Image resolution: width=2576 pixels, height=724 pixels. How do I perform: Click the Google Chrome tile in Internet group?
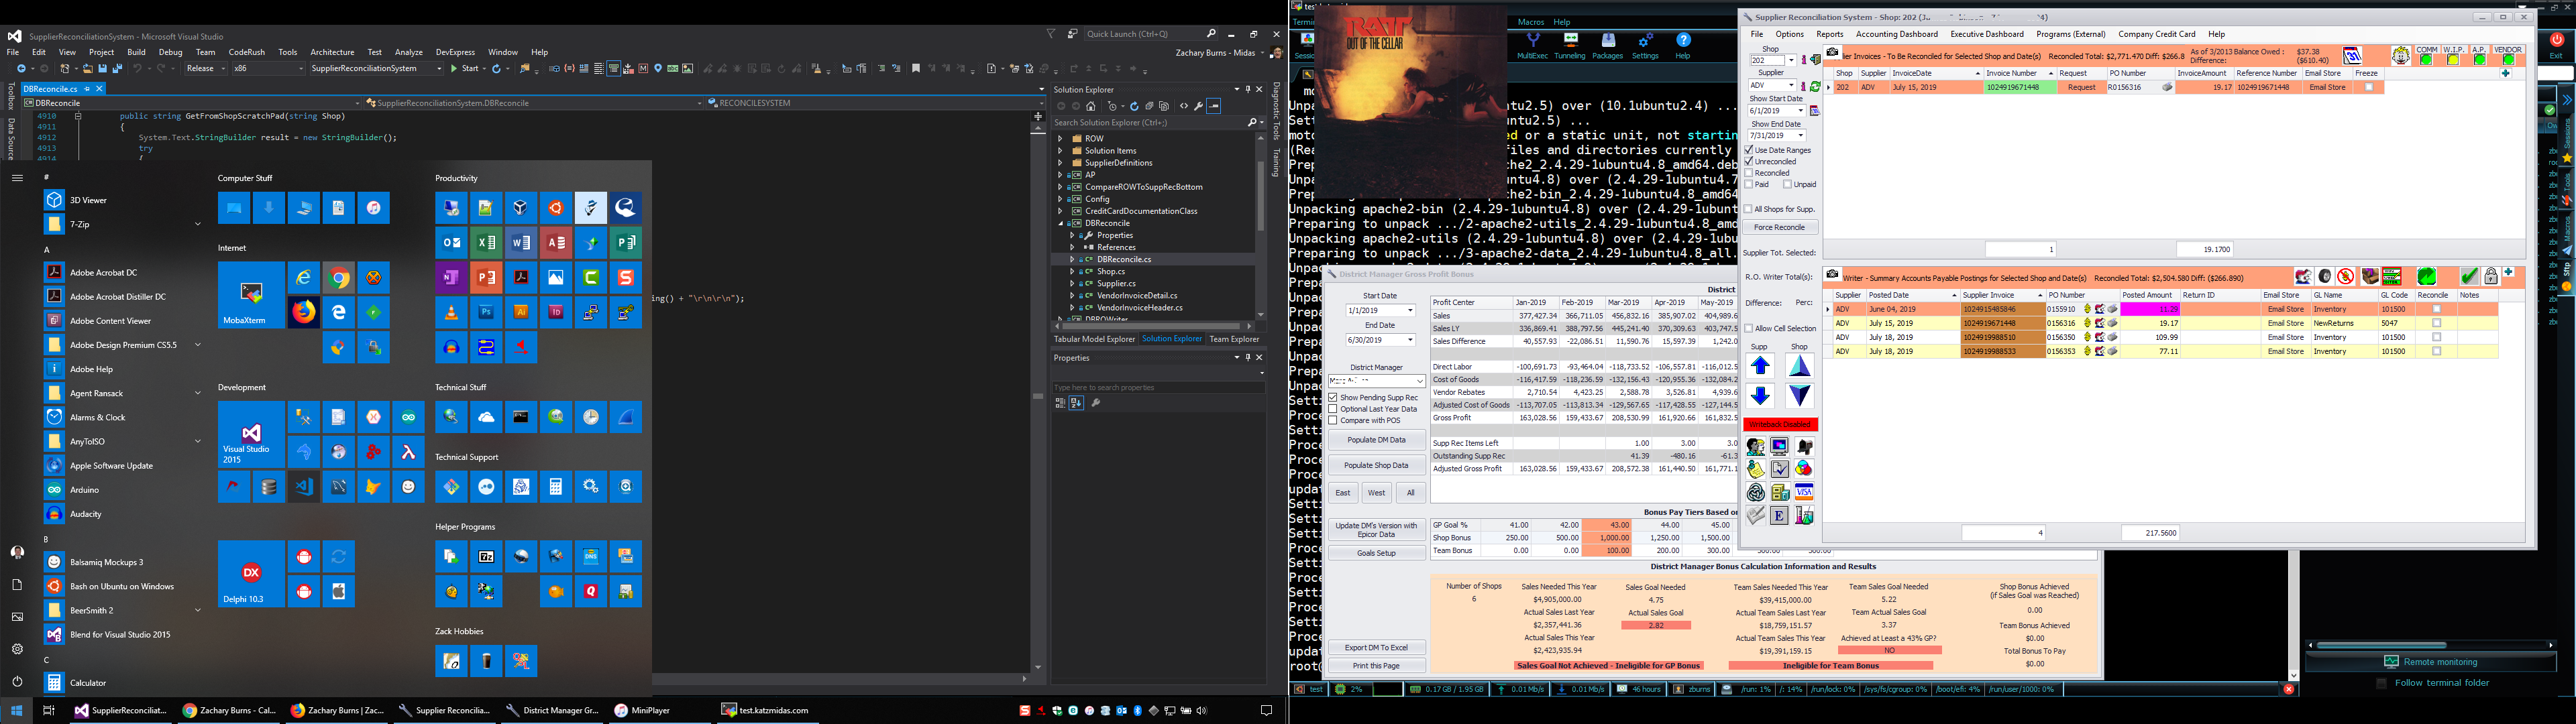[x=339, y=278]
